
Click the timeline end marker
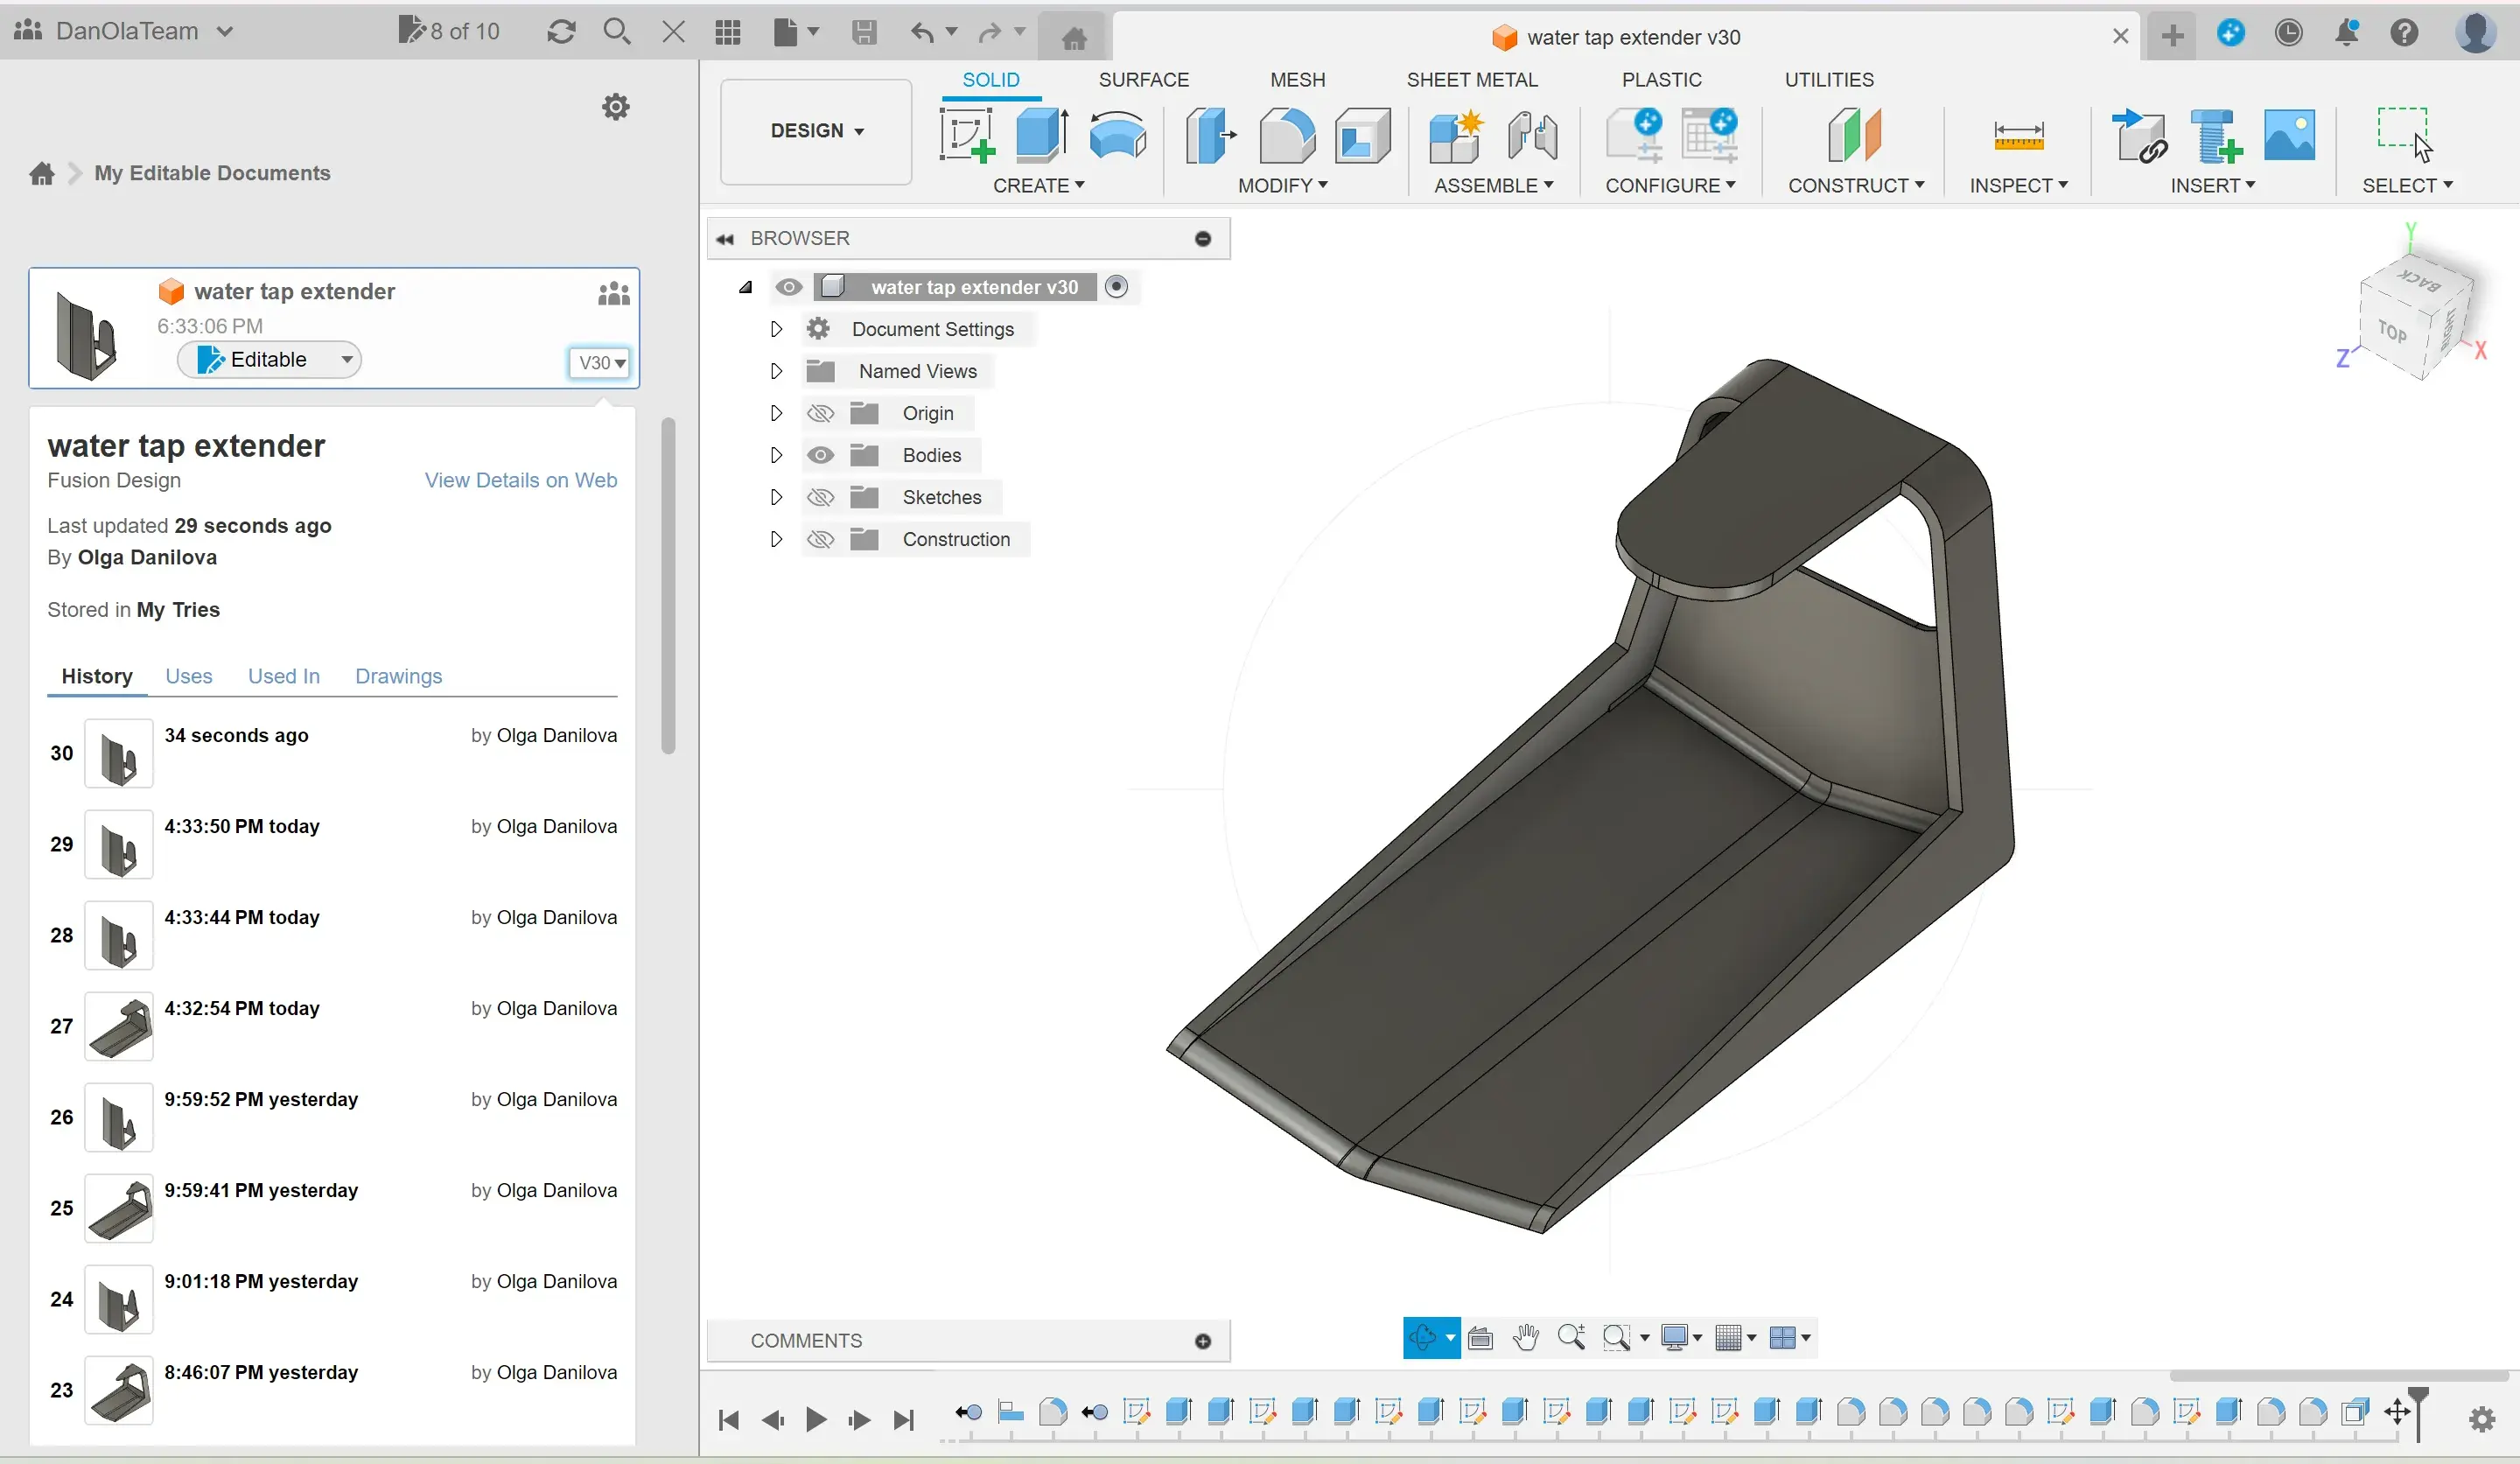pyautogui.click(x=2418, y=1412)
